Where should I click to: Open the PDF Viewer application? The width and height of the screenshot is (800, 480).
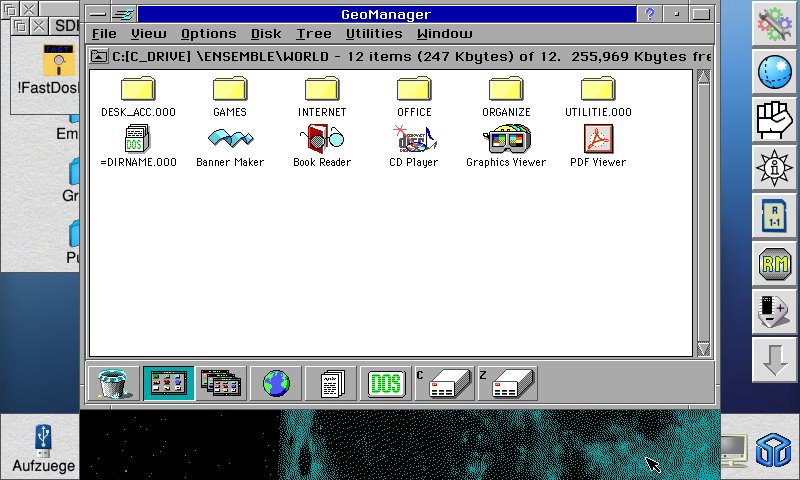[x=598, y=139]
